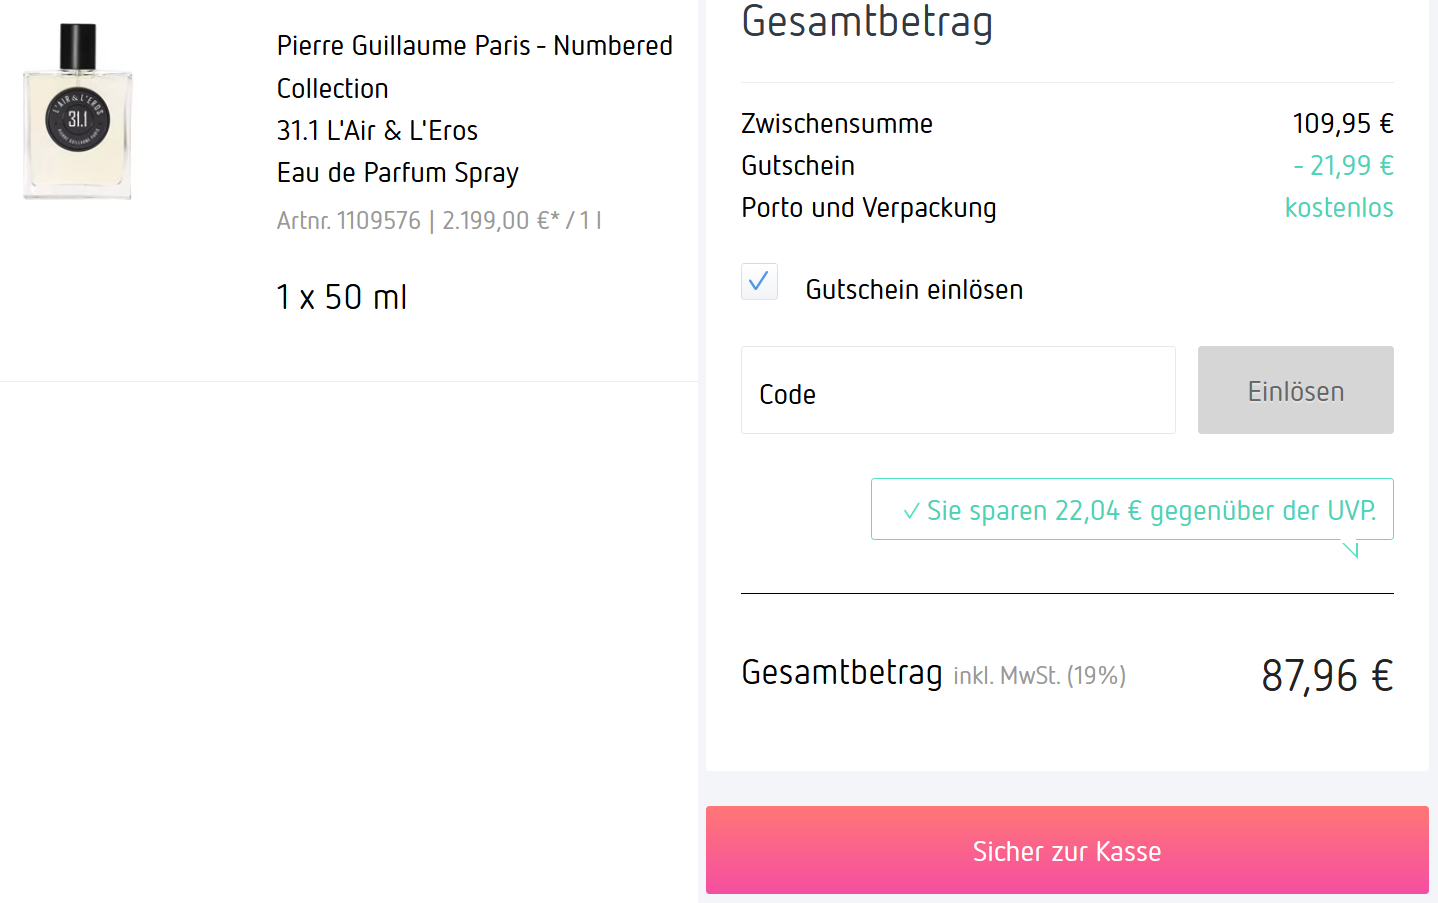The width and height of the screenshot is (1438, 903).
Task: Focus the voucher Code input field
Action: point(957,391)
